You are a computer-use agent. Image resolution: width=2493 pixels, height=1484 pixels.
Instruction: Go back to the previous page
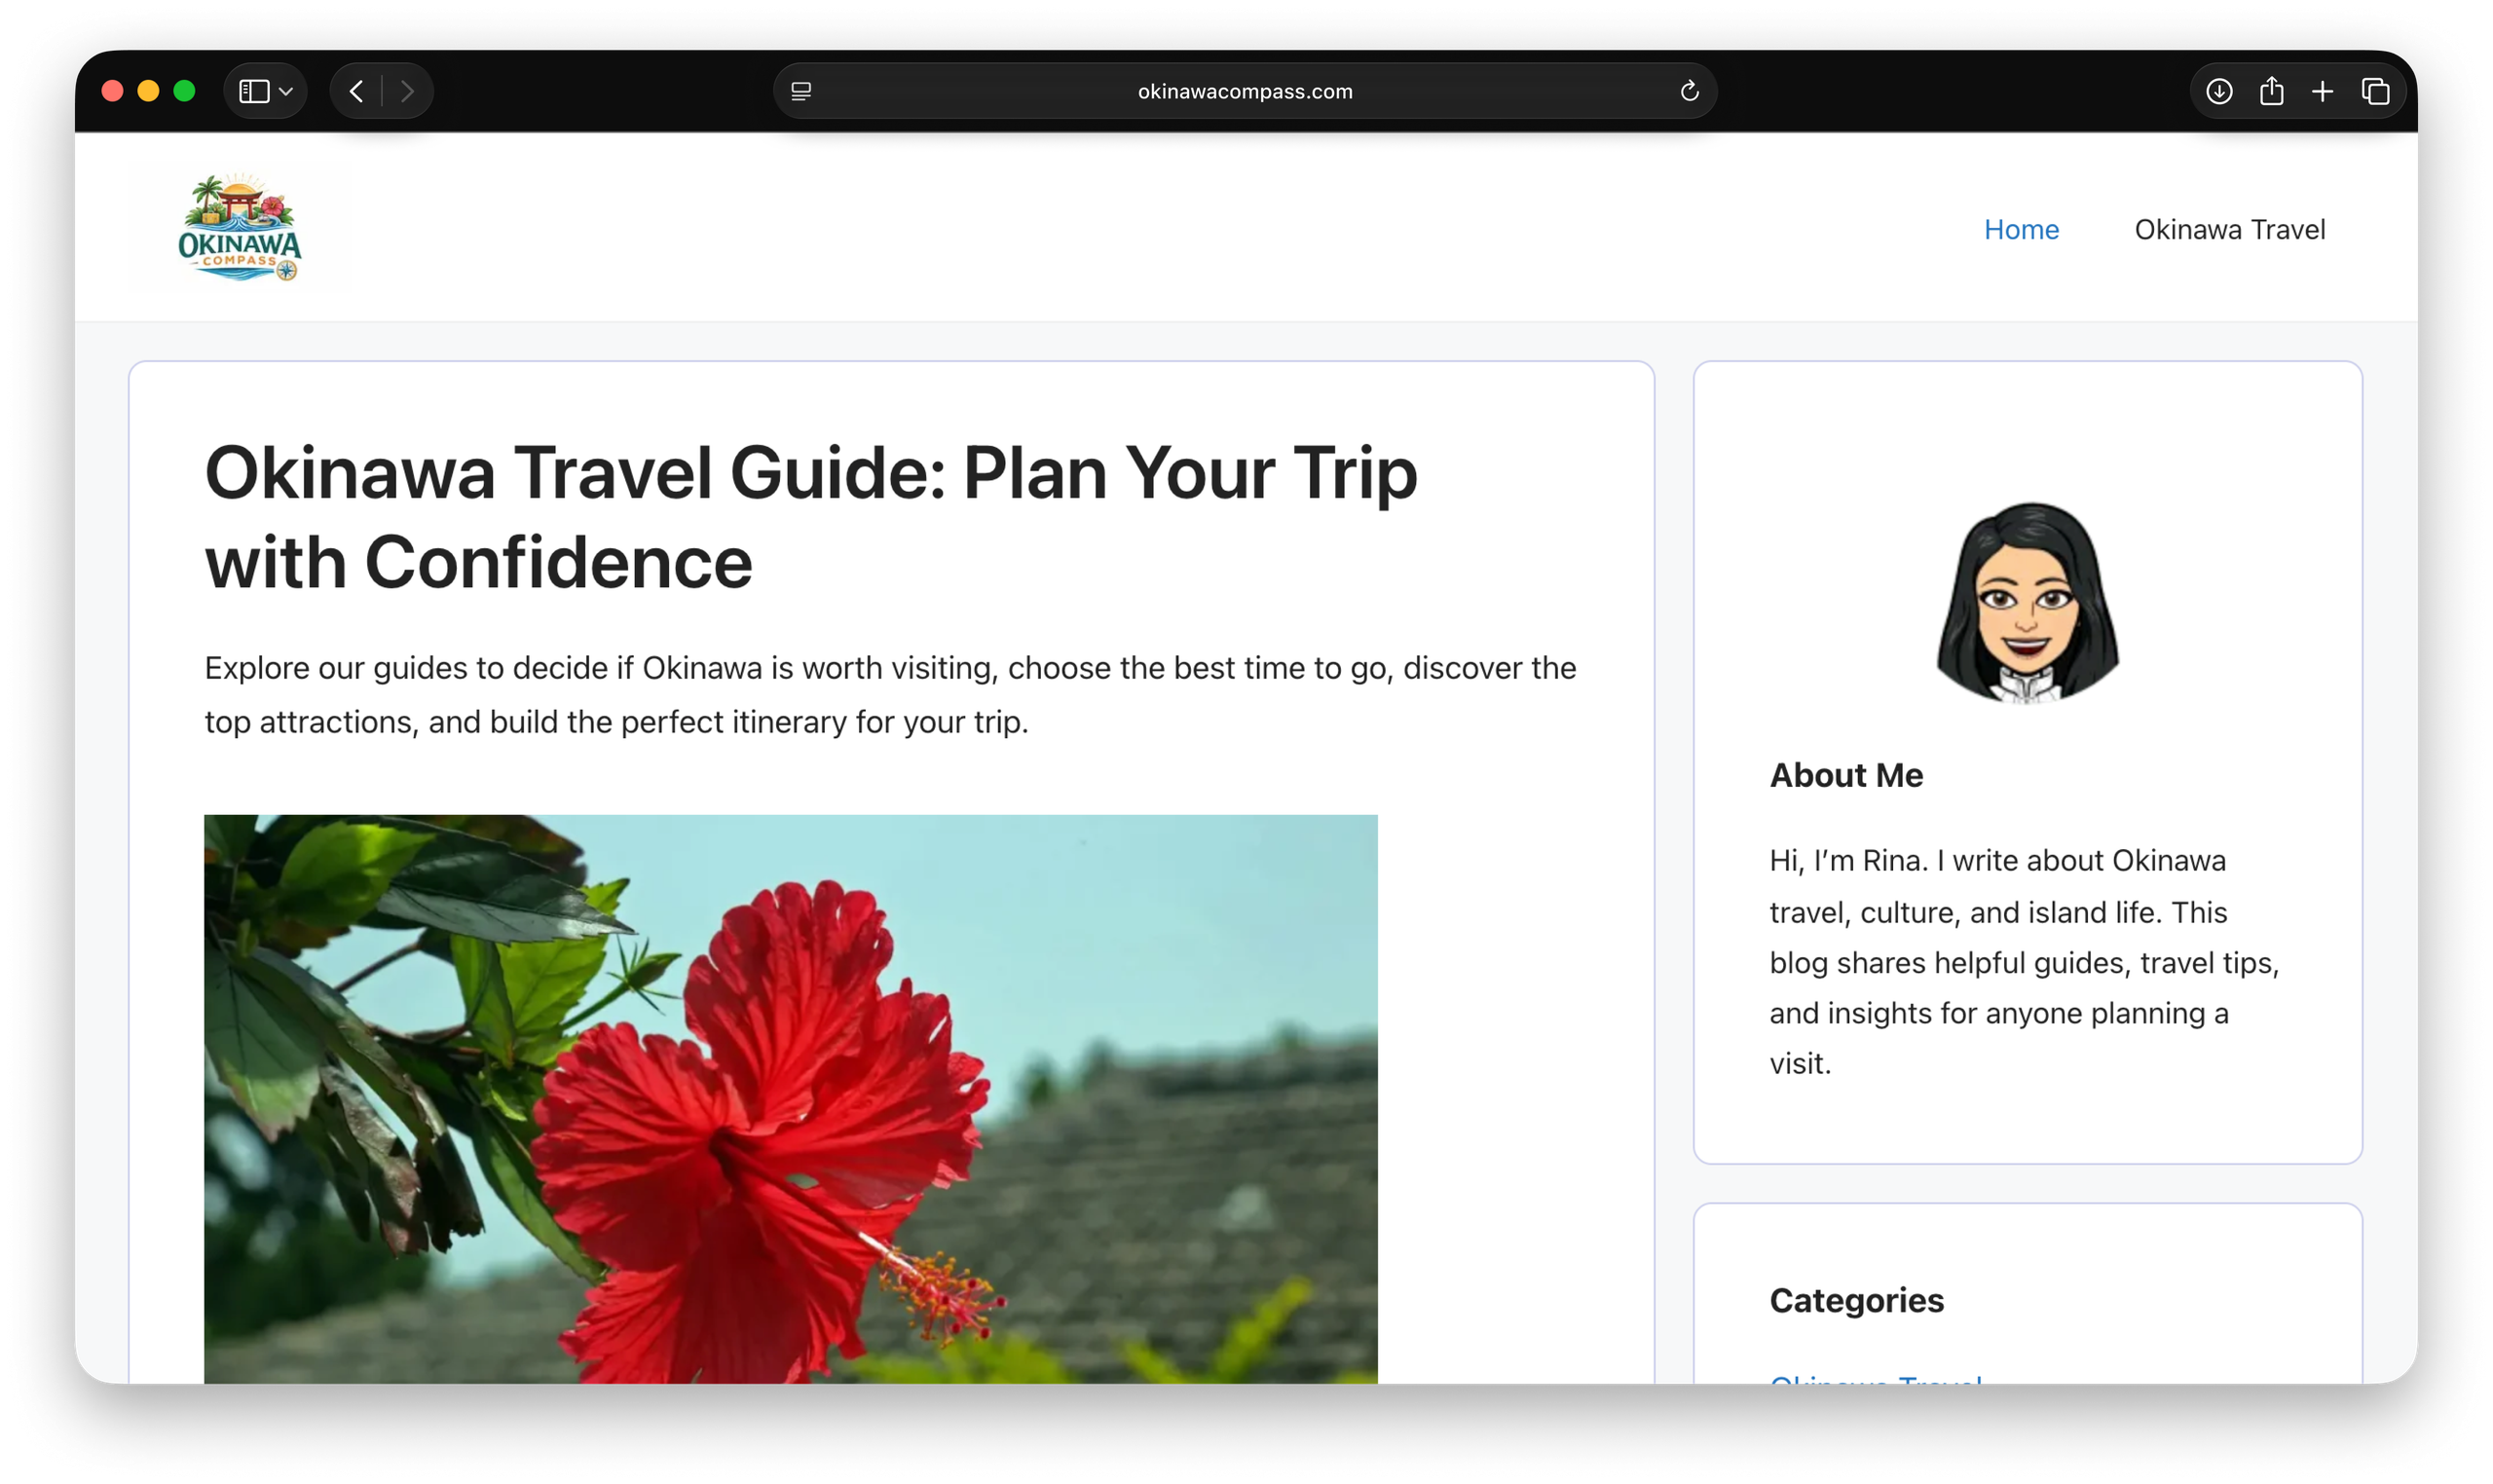[x=356, y=91]
